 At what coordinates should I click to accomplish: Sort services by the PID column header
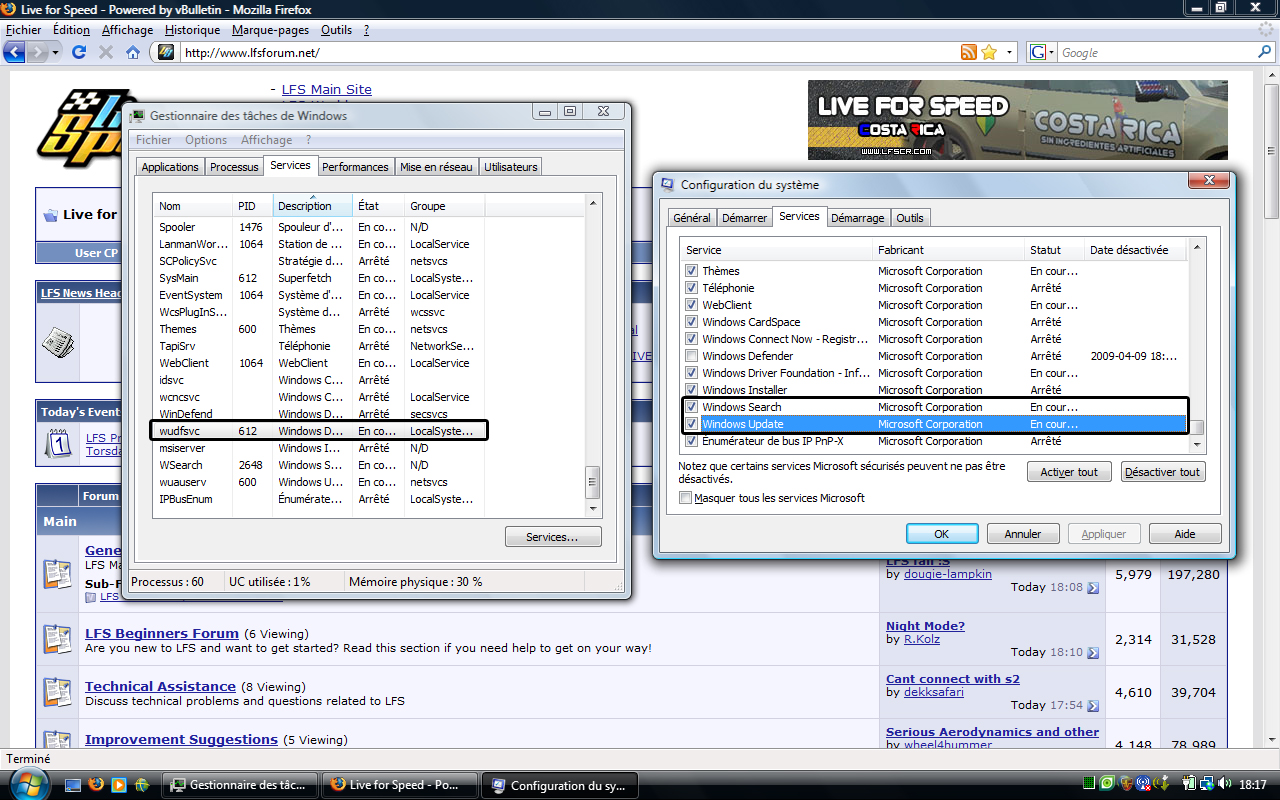click(x=253, y=206)
